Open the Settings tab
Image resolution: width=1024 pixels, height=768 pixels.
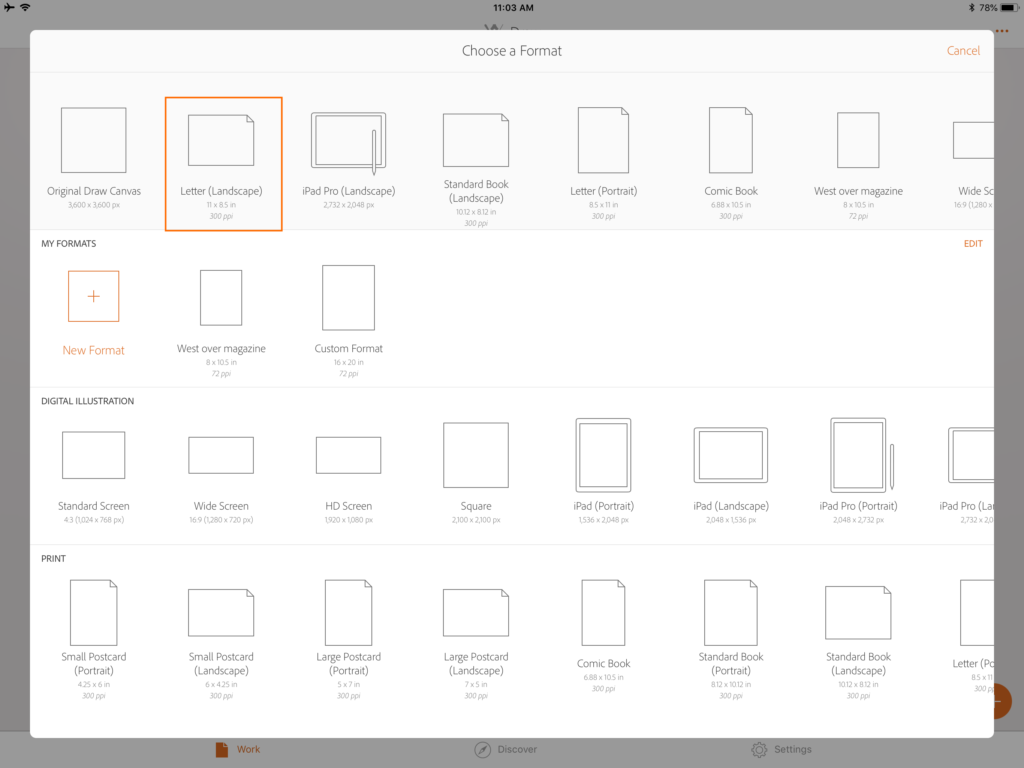click(x=781, y=749)
